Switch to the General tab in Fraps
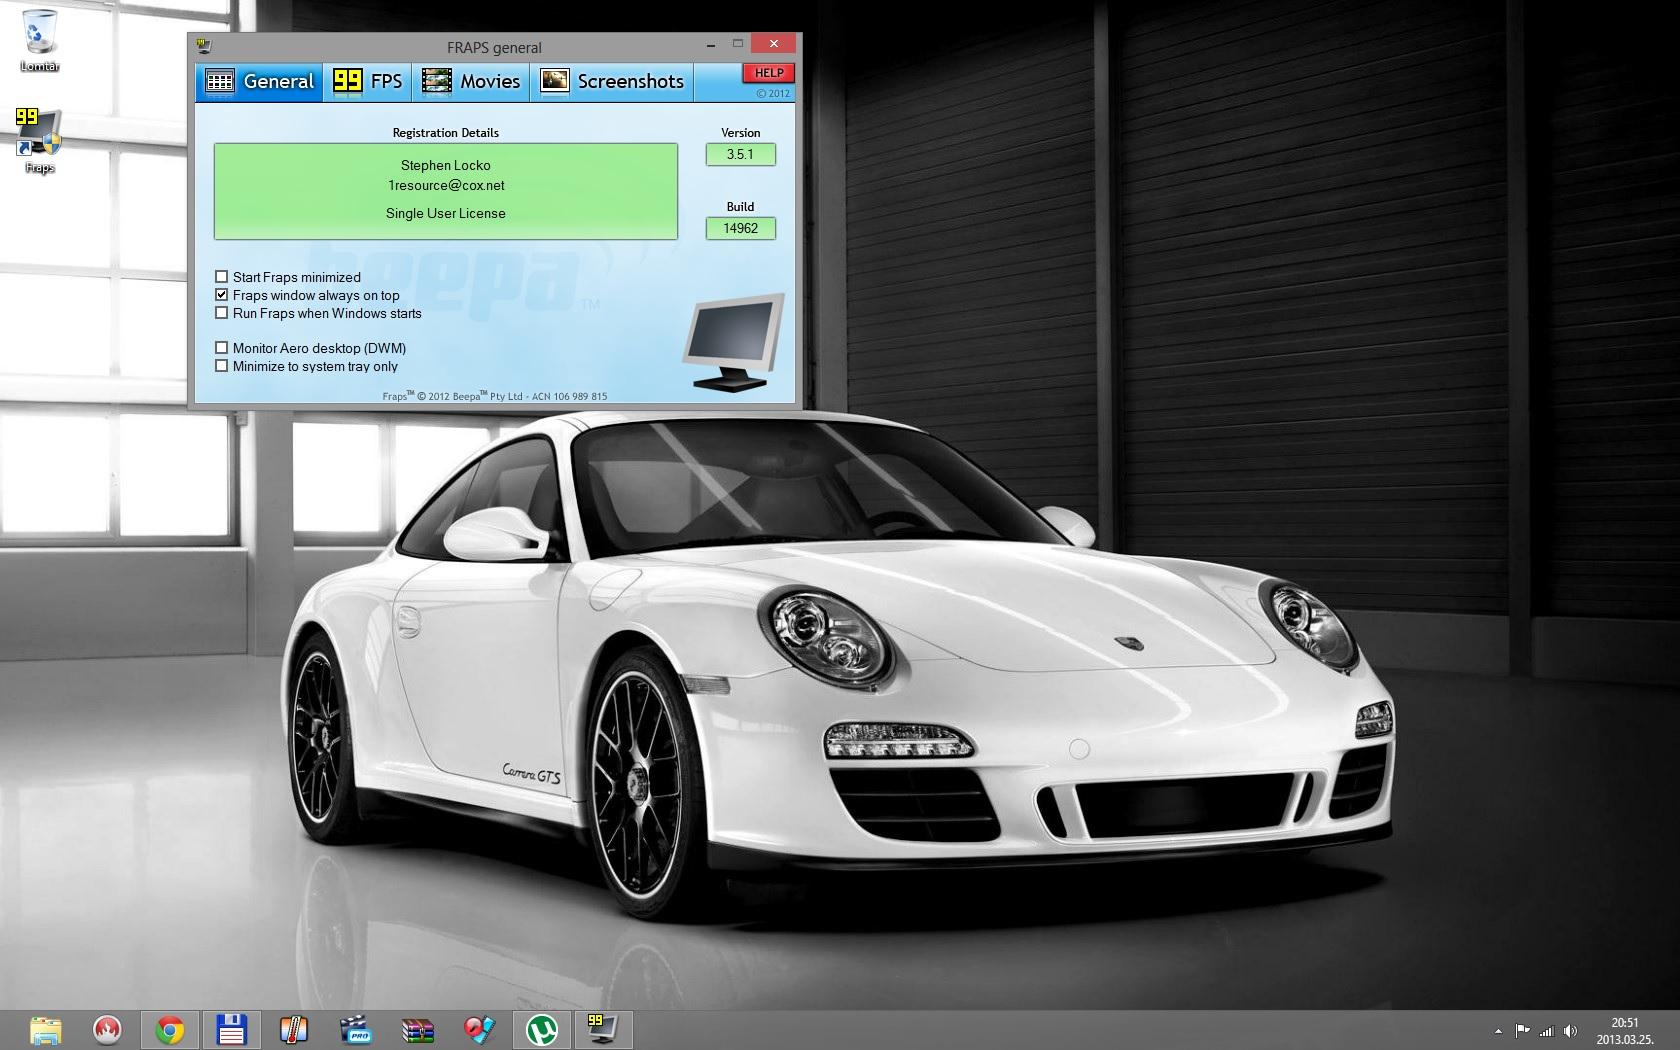1680x1050 pixels. point(259,82)
